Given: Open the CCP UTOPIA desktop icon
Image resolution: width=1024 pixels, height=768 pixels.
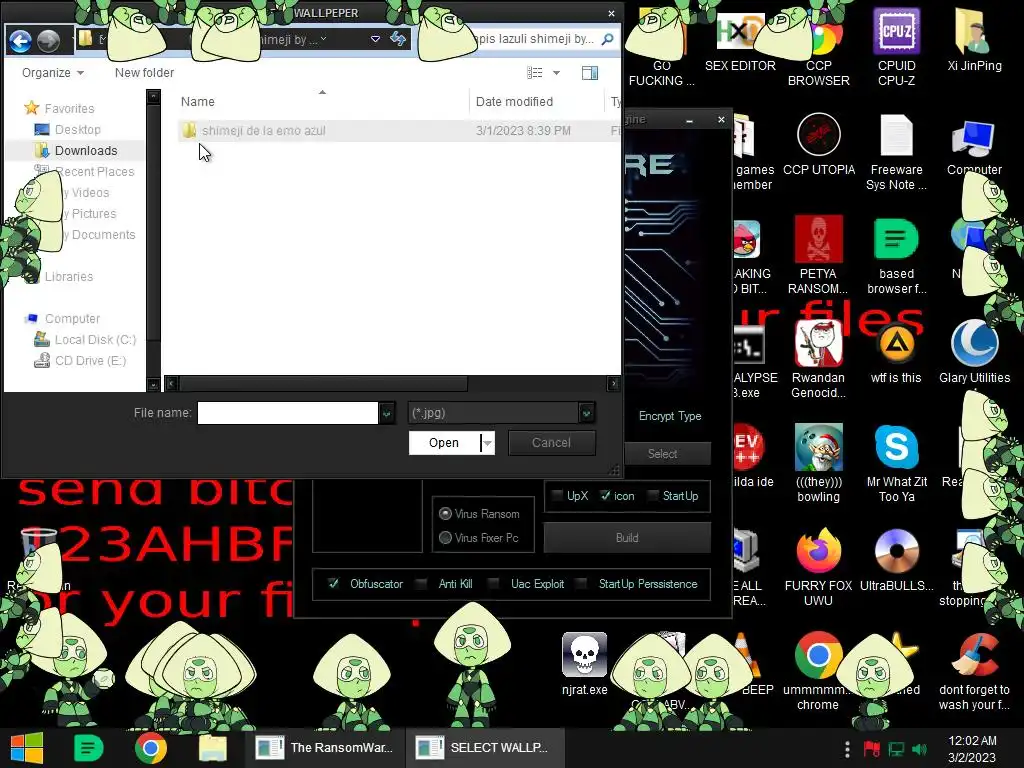Looking at the screenshot, I should click(818, 144).
